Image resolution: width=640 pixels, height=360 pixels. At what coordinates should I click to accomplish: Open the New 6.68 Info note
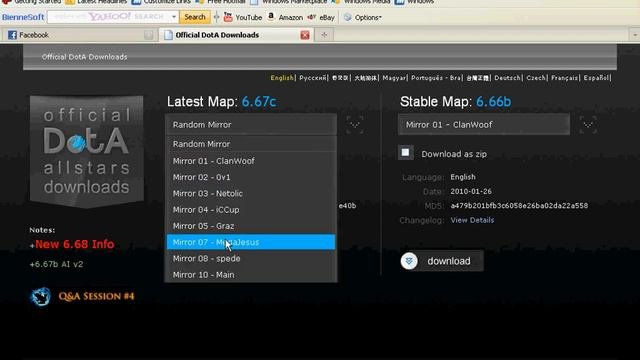tap(74, 244)
